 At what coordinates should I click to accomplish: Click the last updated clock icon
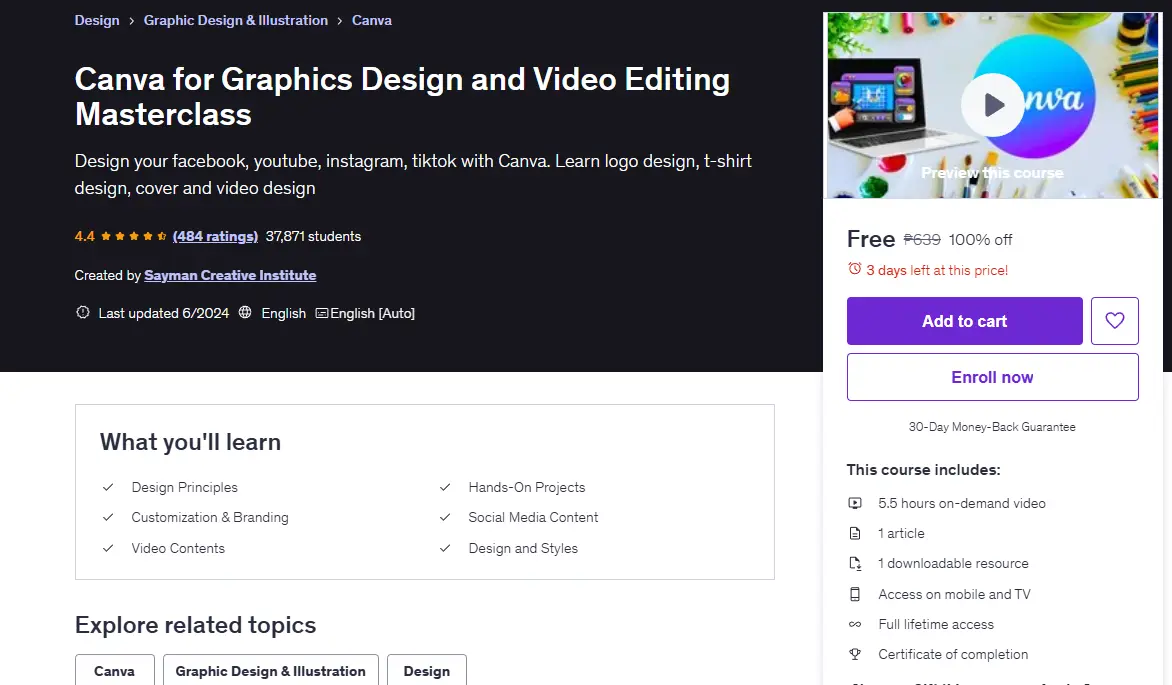click(x=83, y=313)
